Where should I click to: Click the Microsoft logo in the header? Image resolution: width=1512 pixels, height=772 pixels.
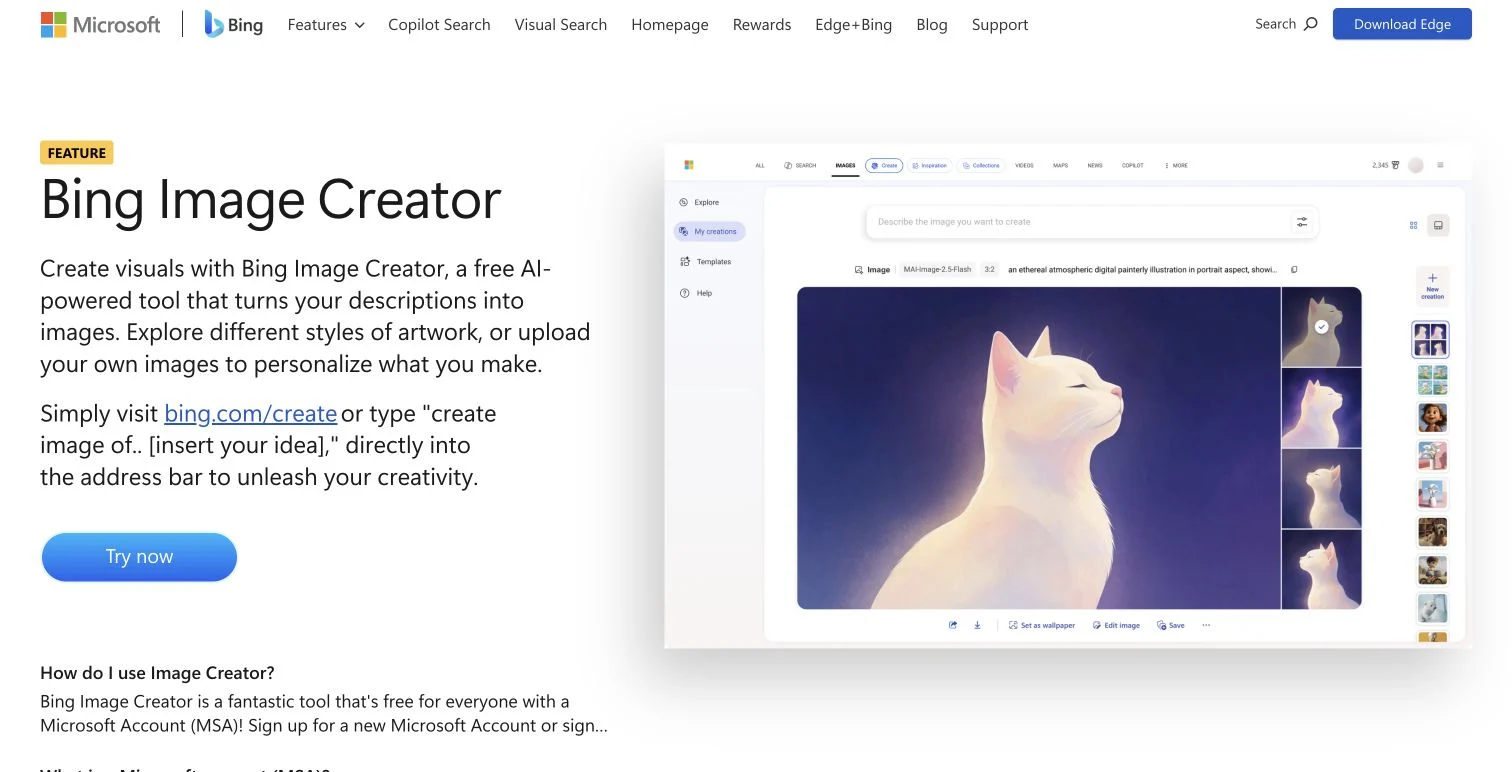[100, 24]
